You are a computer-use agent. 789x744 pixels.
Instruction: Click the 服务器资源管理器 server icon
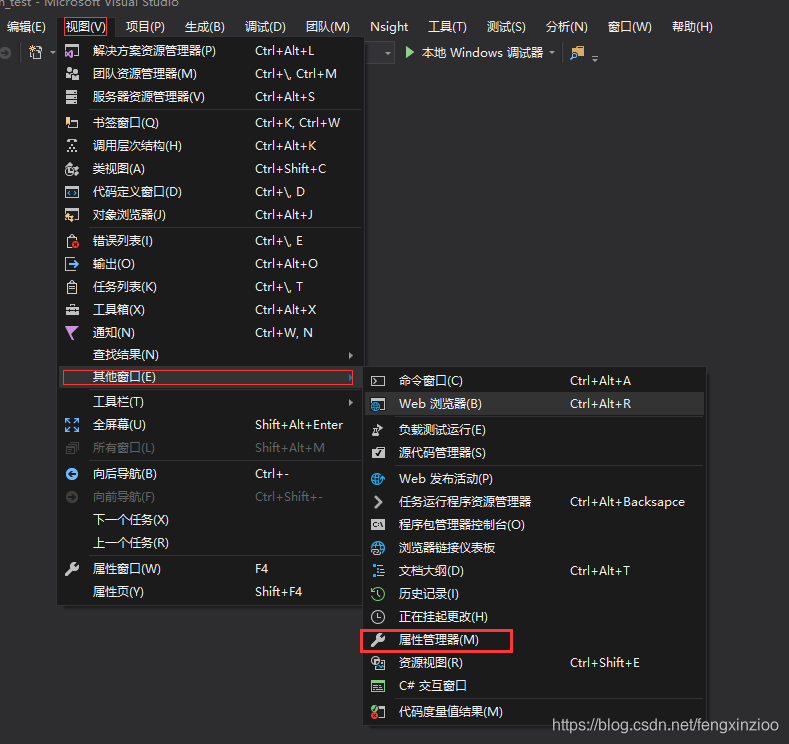pyautogui.click(x=72, y=97)
